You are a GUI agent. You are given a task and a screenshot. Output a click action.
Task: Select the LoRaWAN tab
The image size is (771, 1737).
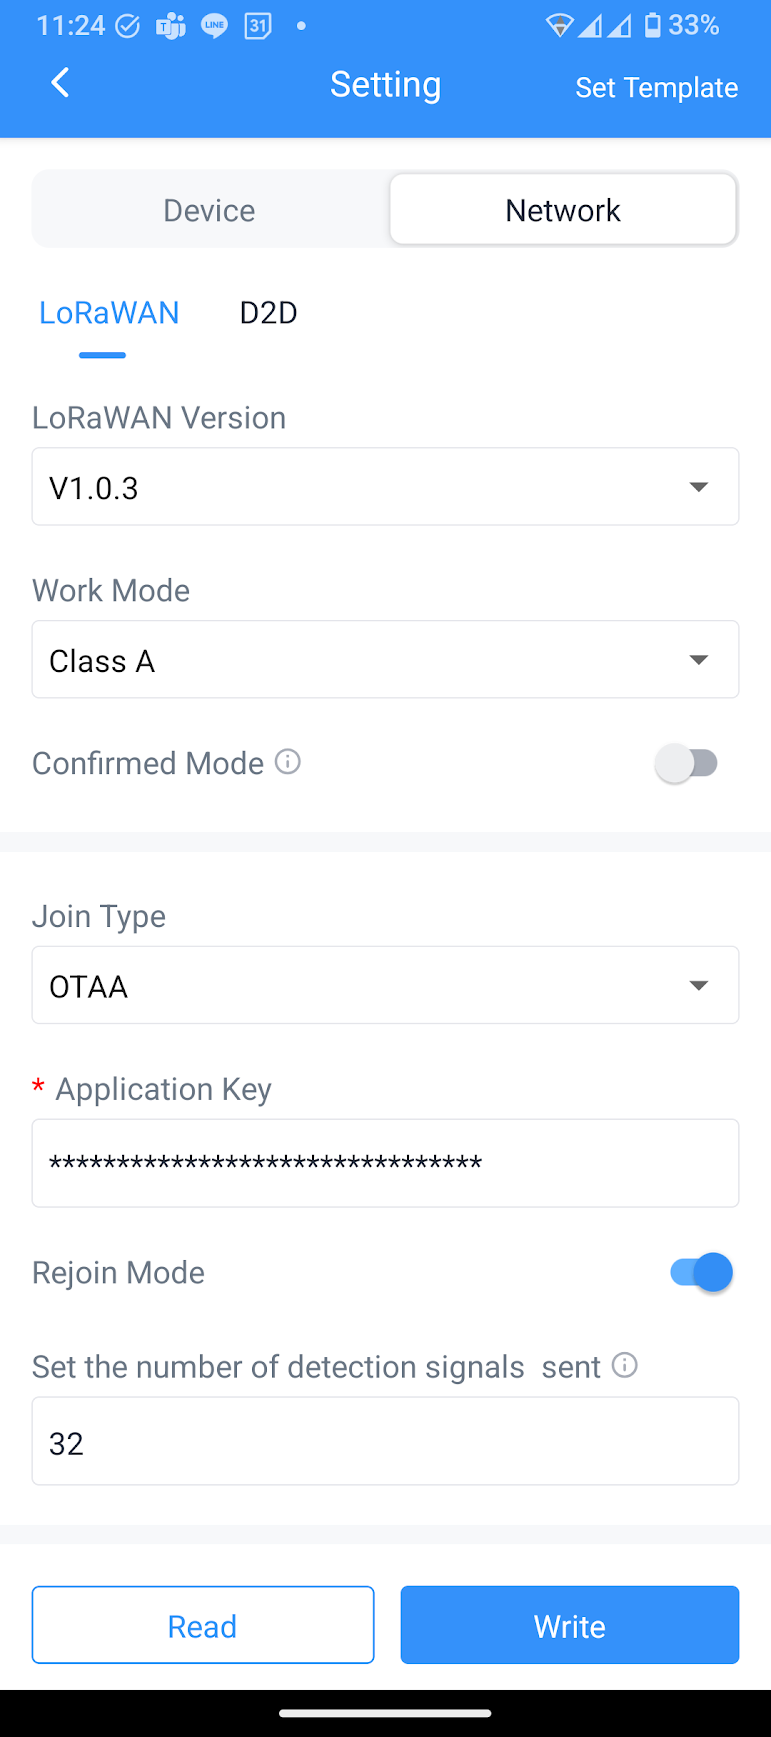tap(109, 313)
